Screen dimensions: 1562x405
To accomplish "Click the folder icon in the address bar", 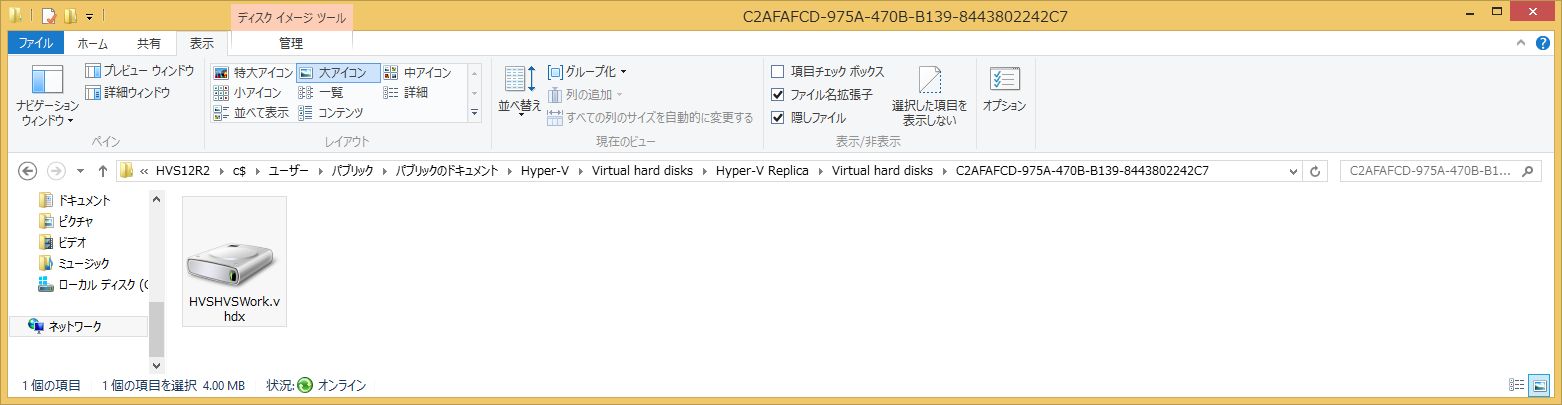I will click(x=127, y=171).
